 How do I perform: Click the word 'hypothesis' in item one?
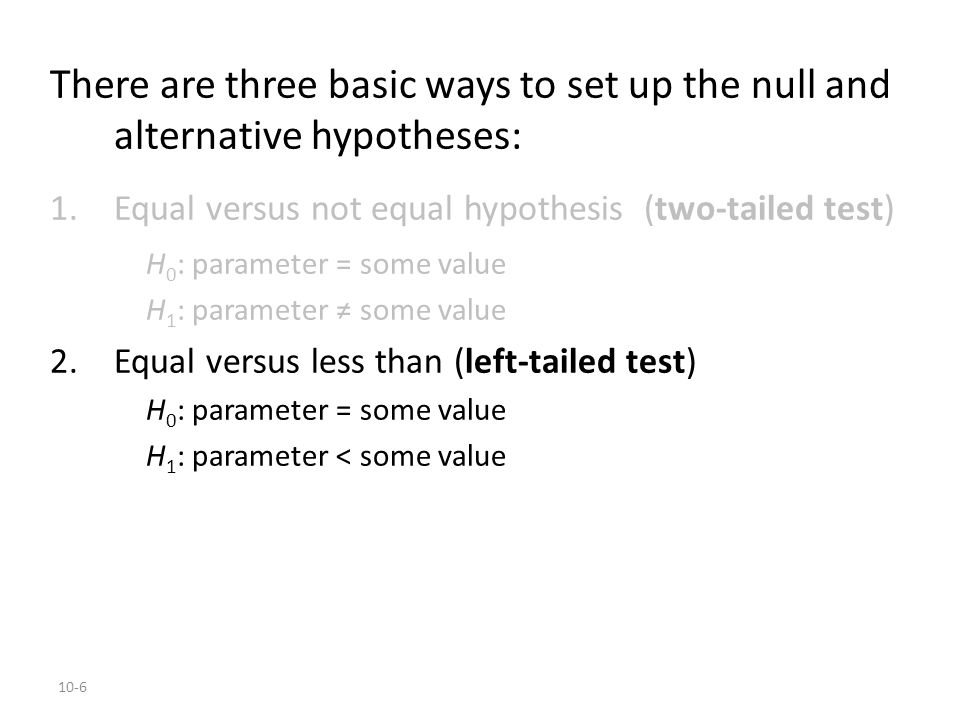542,211
